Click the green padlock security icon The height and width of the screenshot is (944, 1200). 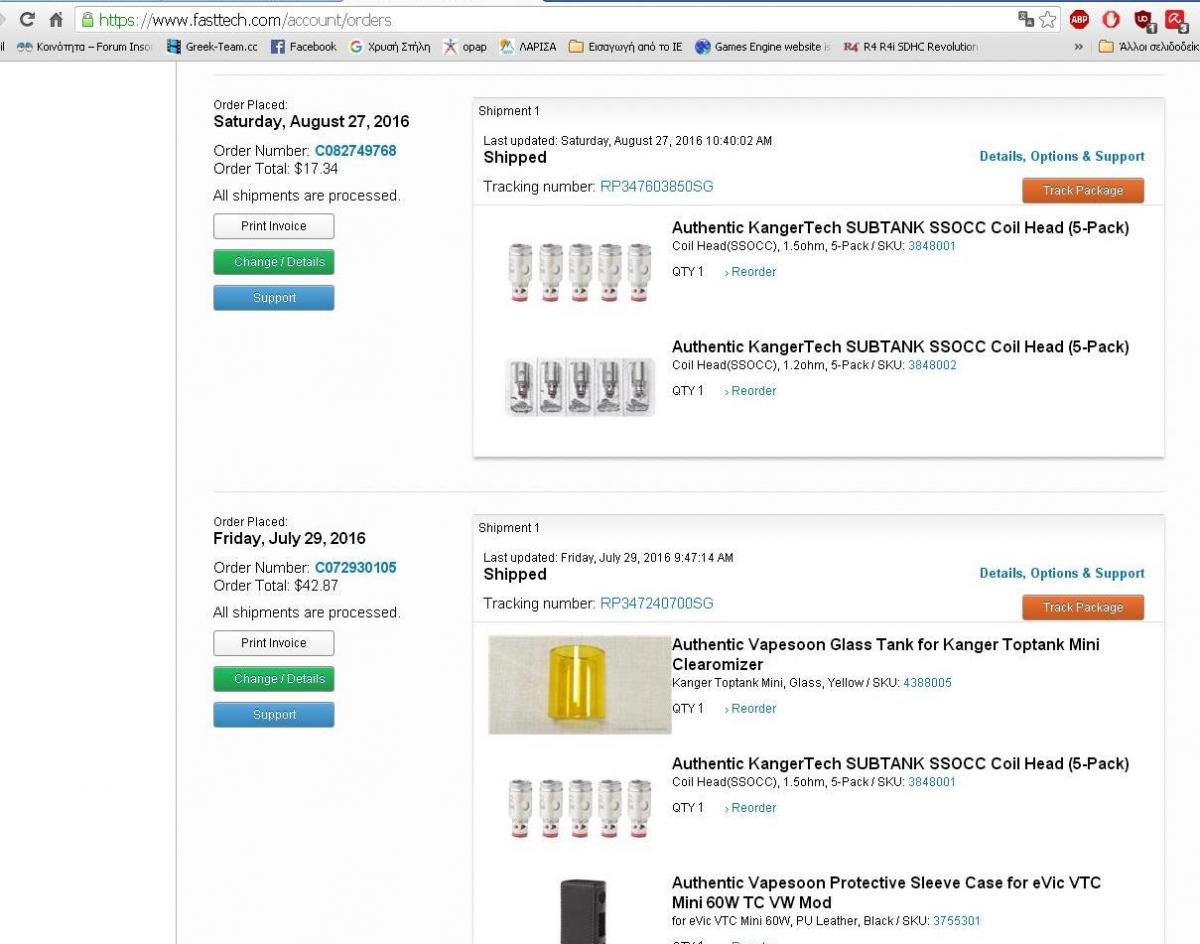[87, 19]
